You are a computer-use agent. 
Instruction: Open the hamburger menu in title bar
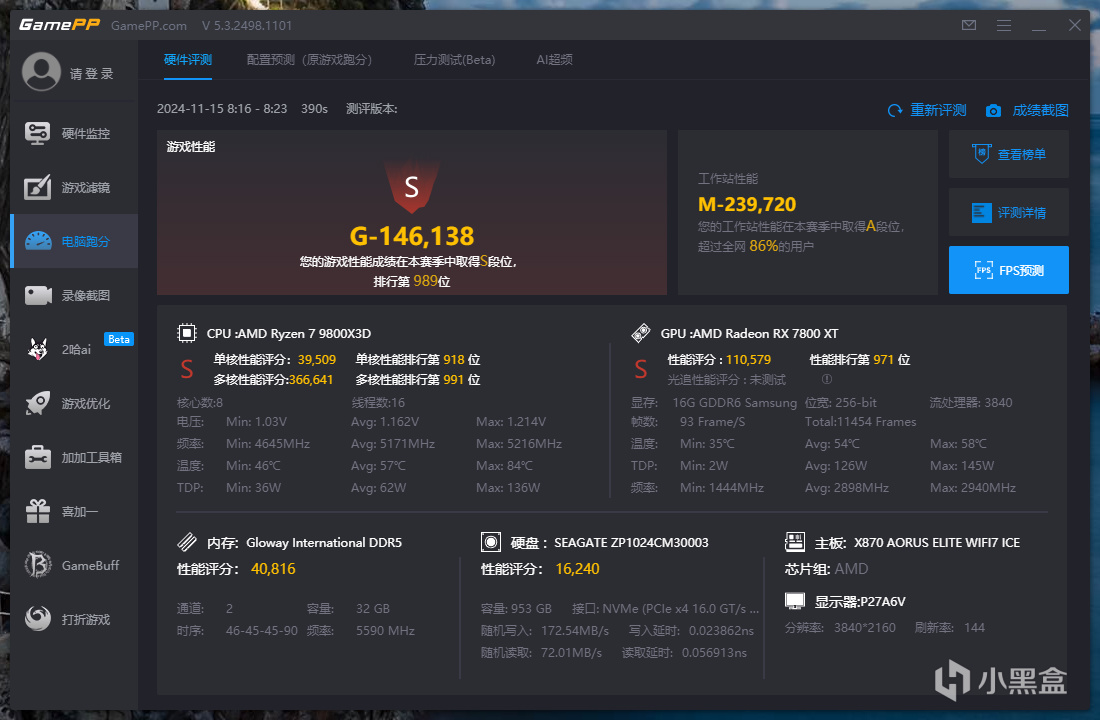tap(1004, 25)
